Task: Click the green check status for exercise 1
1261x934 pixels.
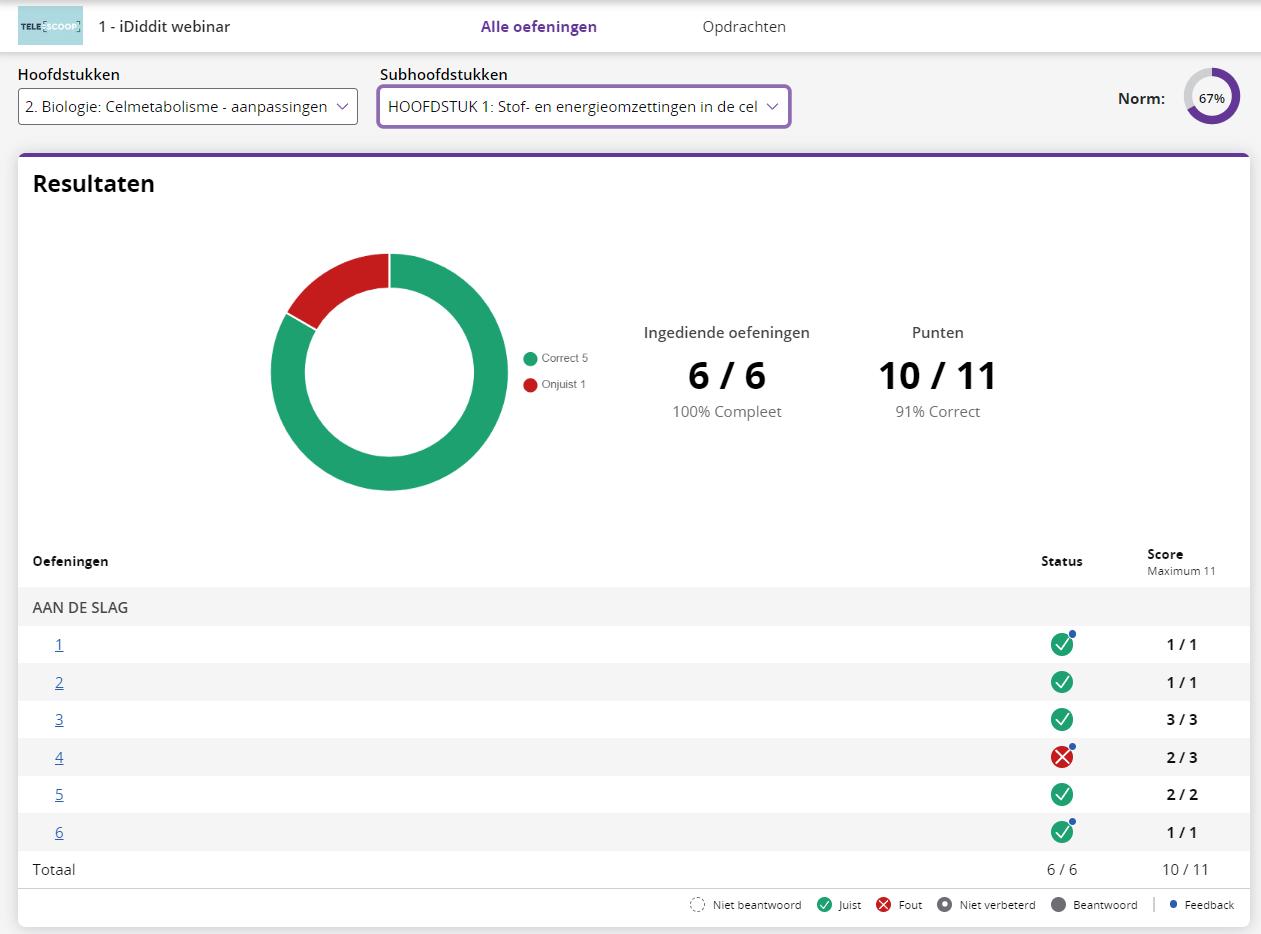Action: click(x=1062, y=644)
